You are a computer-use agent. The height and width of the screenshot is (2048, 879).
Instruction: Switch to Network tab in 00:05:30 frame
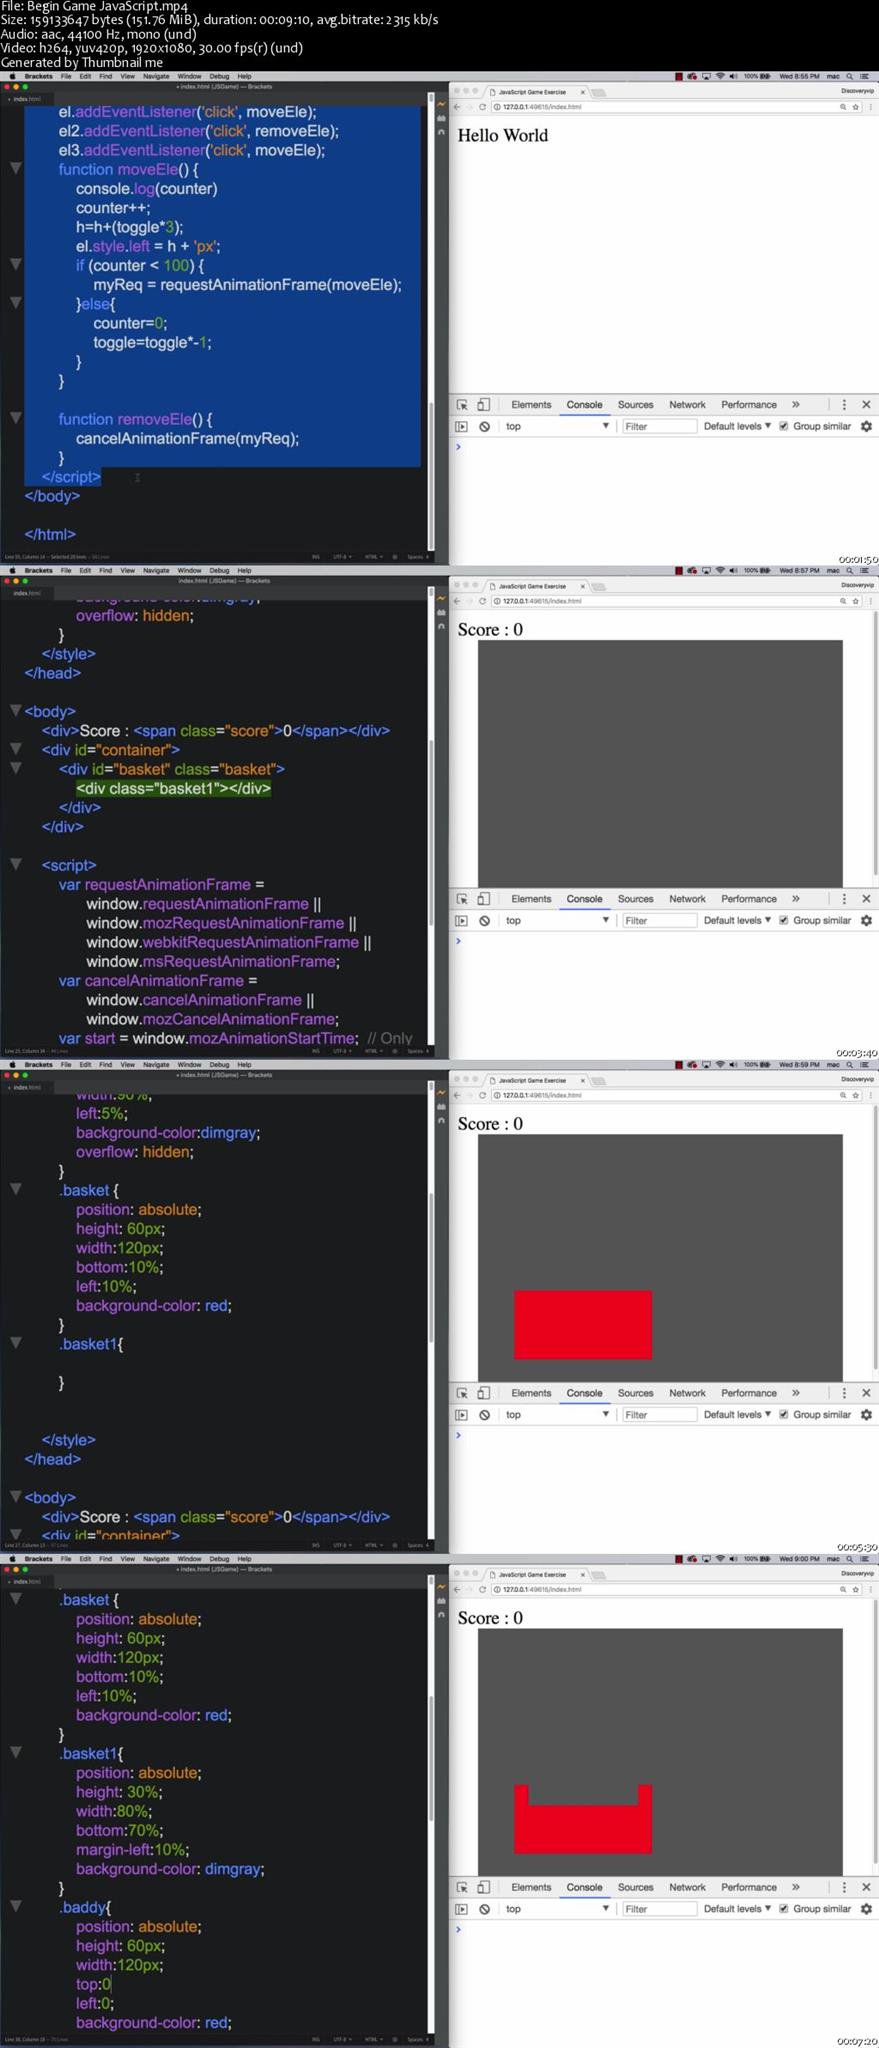pyautogui.click(x=687, y=1393)
